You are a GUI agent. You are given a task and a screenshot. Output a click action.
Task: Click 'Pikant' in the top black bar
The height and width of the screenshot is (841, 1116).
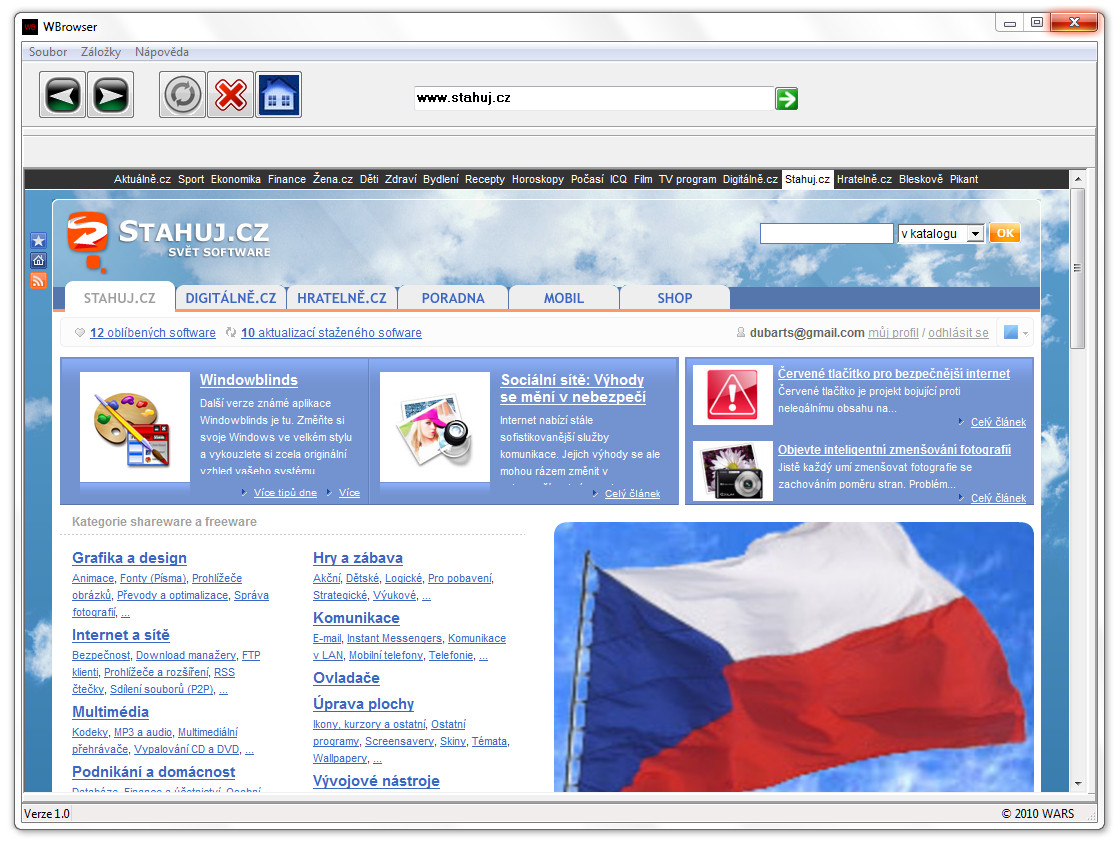[x=964, y=179]
